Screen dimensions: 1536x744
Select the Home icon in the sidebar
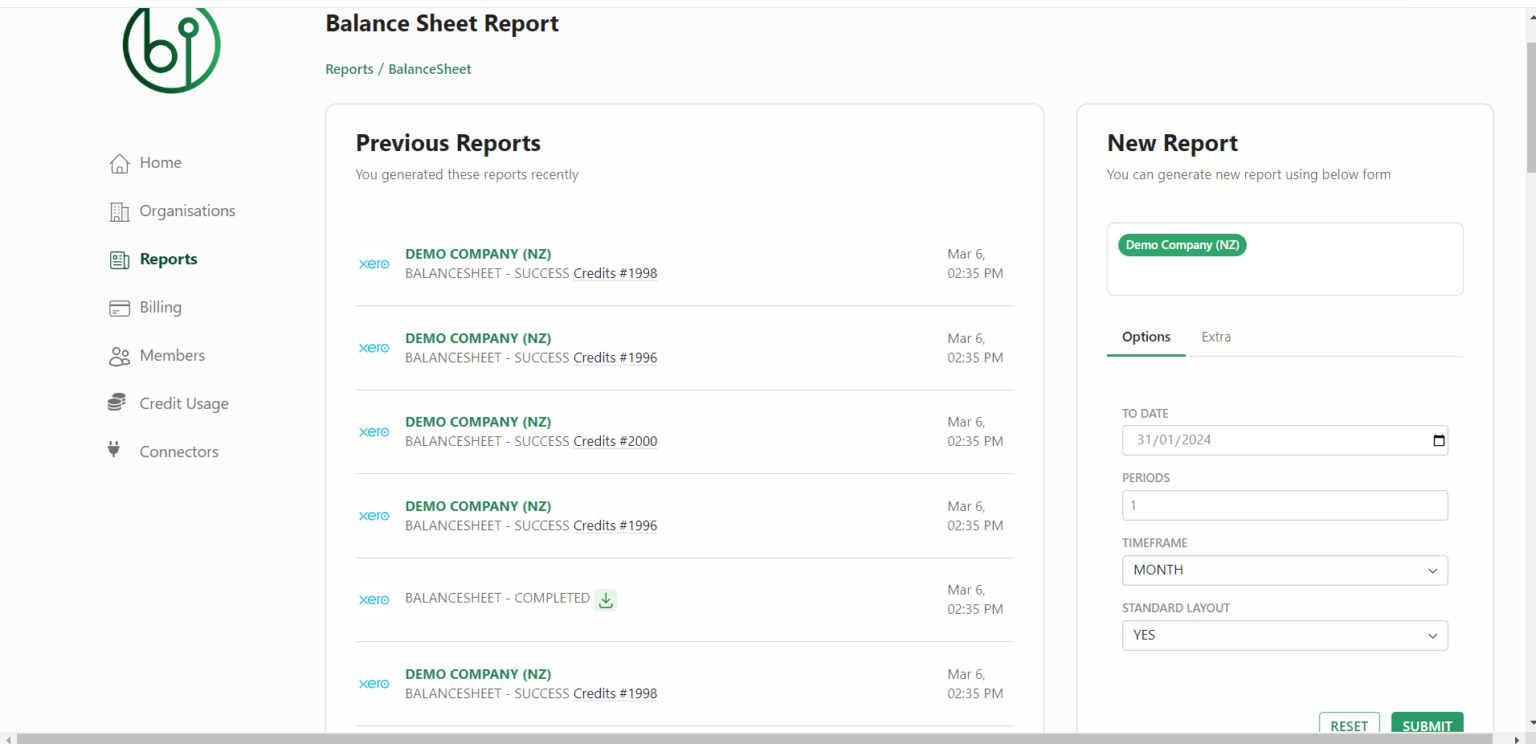click(x=119, y=162)
